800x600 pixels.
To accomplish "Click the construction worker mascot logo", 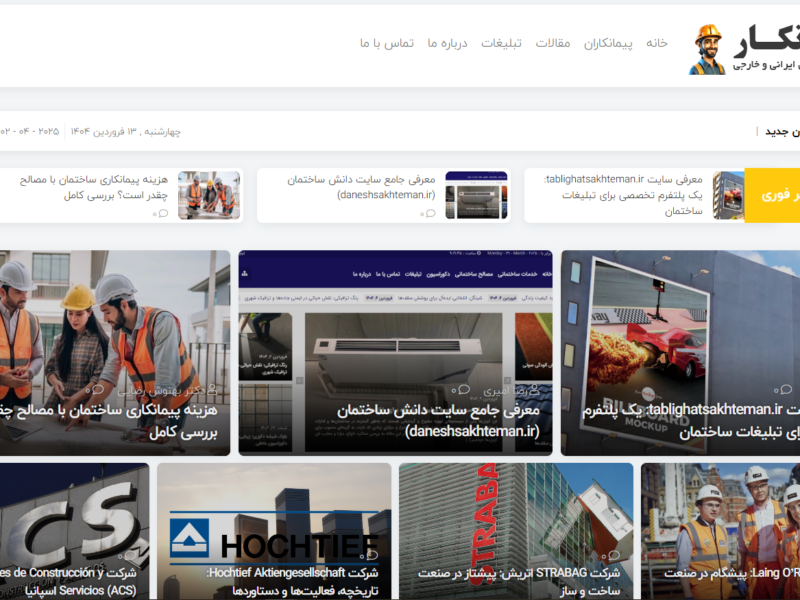I will point(707,49).
